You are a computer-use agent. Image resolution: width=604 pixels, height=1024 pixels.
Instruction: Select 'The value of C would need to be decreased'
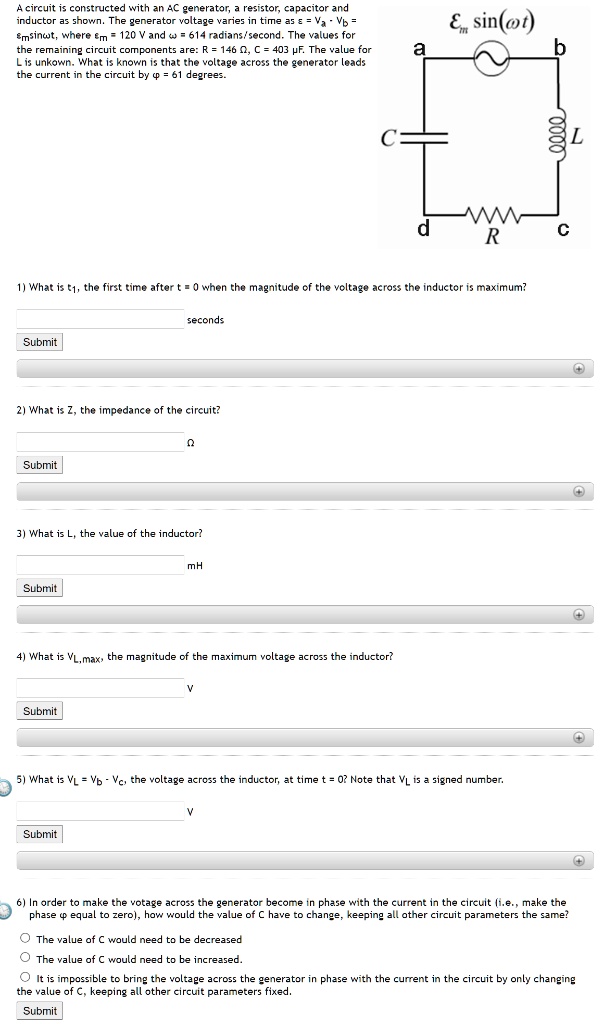tap(25, 939)
